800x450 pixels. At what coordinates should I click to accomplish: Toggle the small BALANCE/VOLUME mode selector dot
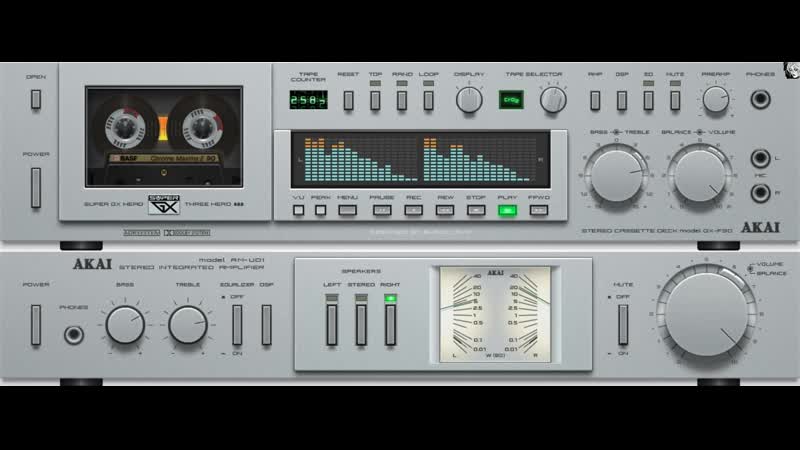pos(700,132)
